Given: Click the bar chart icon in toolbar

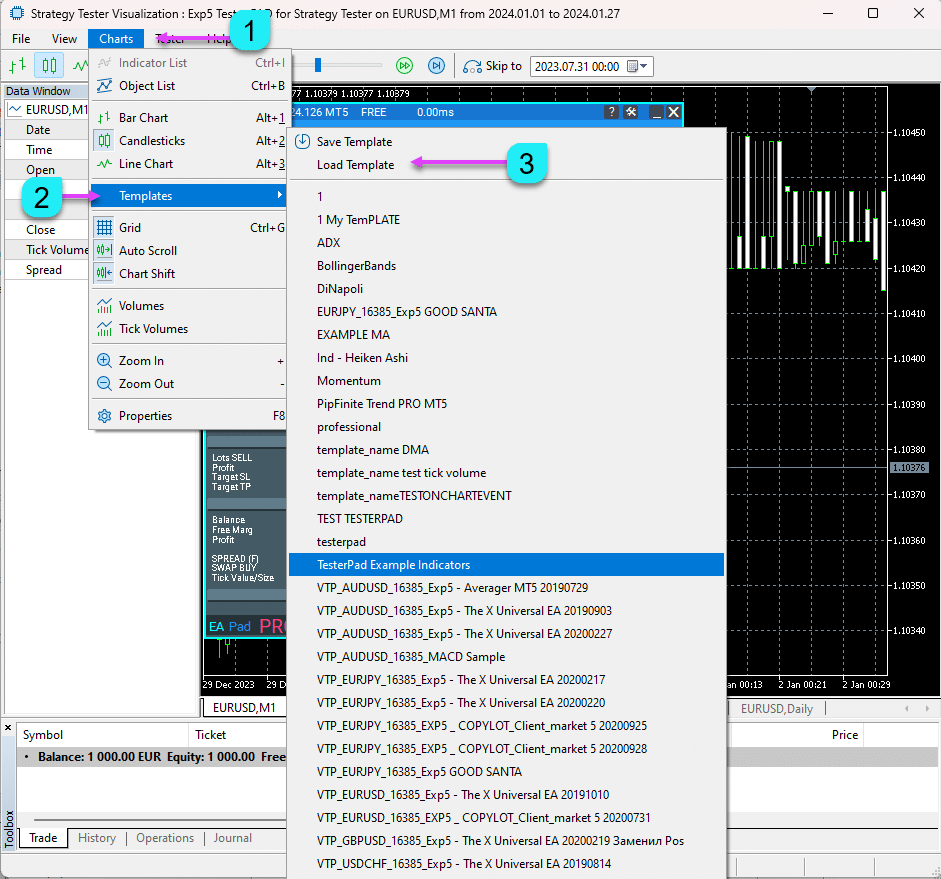Looking at the screenshot, I should [18, 65].
